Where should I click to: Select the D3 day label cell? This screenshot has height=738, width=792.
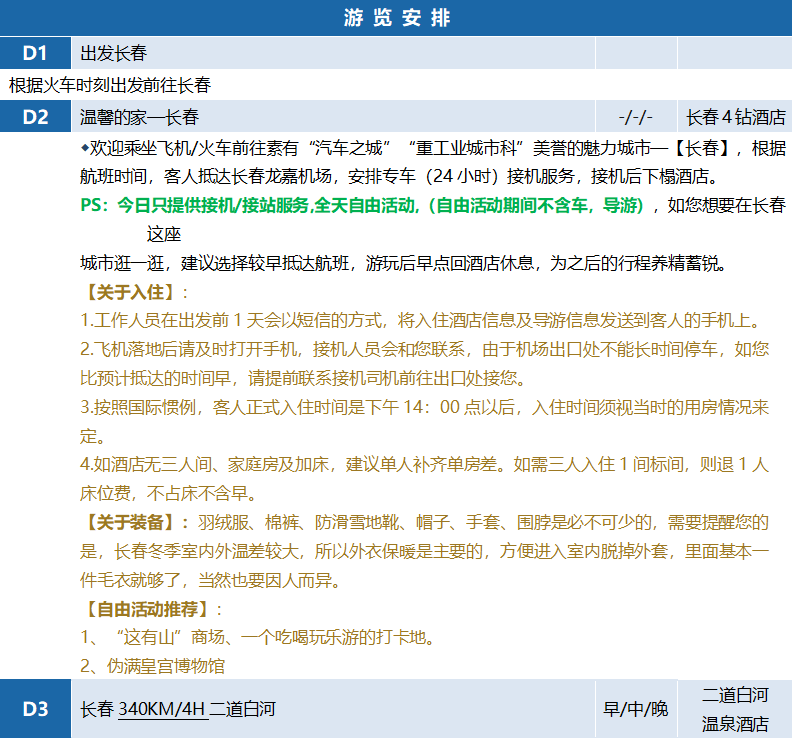point(35,709)
